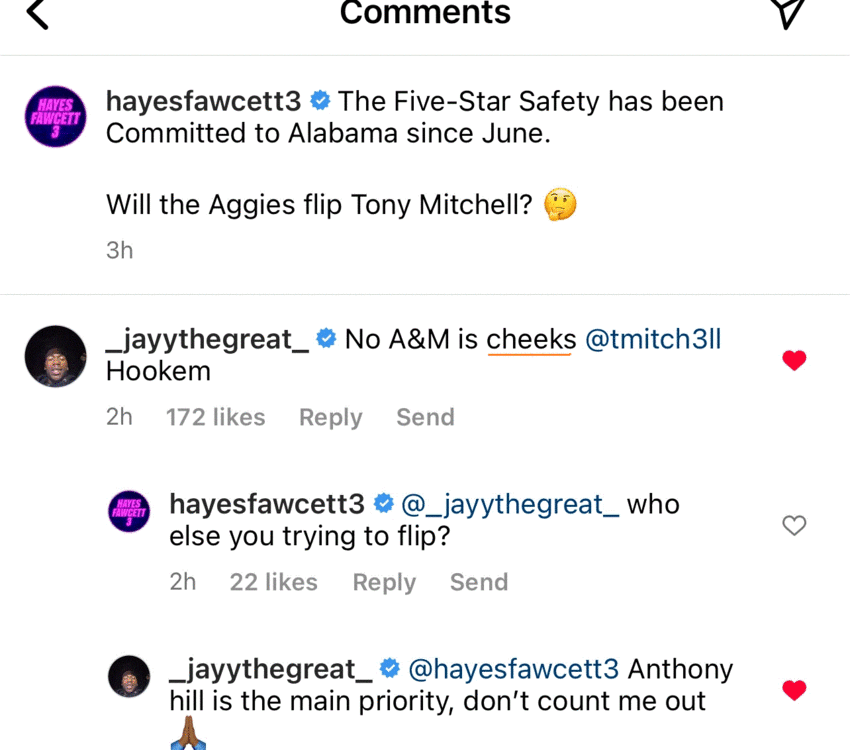The height and width of the screenshot is (750, 850).
Task: View the 172 likes on the first comment
Action: pos(215,417)
